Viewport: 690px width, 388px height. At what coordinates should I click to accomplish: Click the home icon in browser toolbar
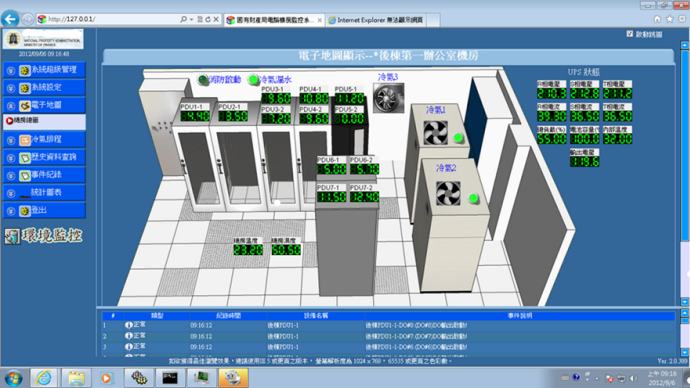[x=657, y=19]
